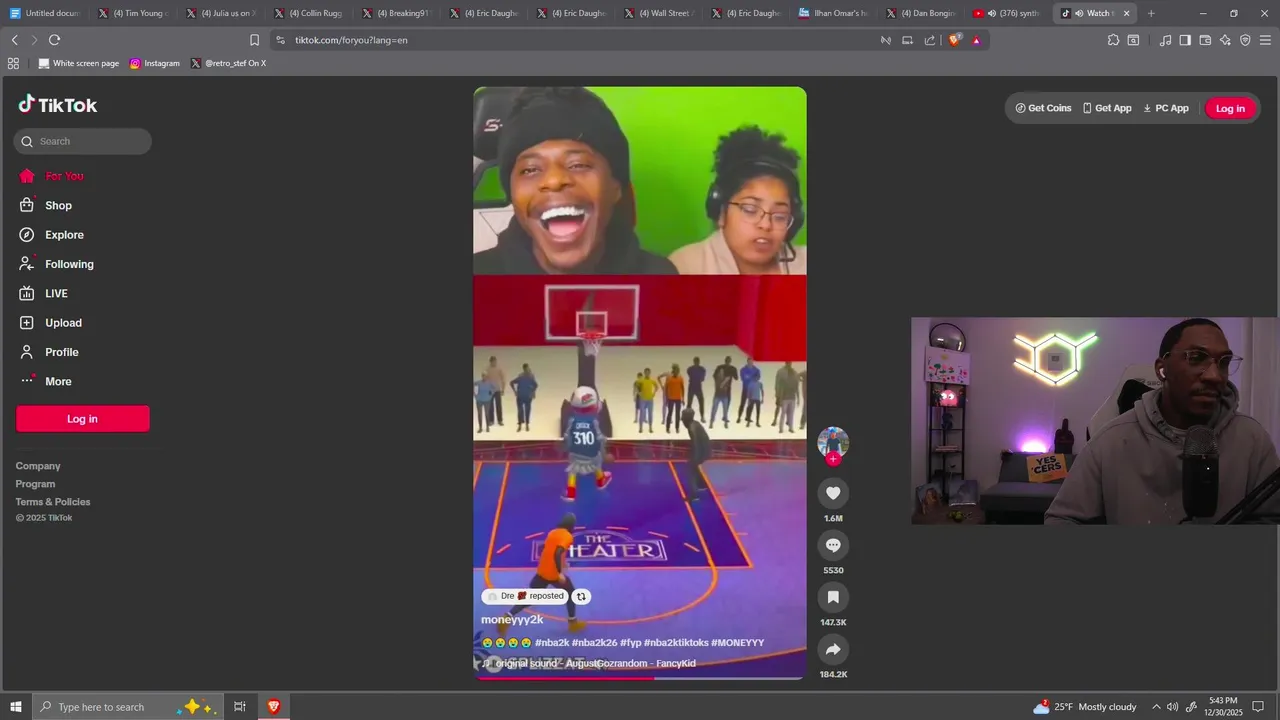Click the Brave browser taskbar icon

273,707
